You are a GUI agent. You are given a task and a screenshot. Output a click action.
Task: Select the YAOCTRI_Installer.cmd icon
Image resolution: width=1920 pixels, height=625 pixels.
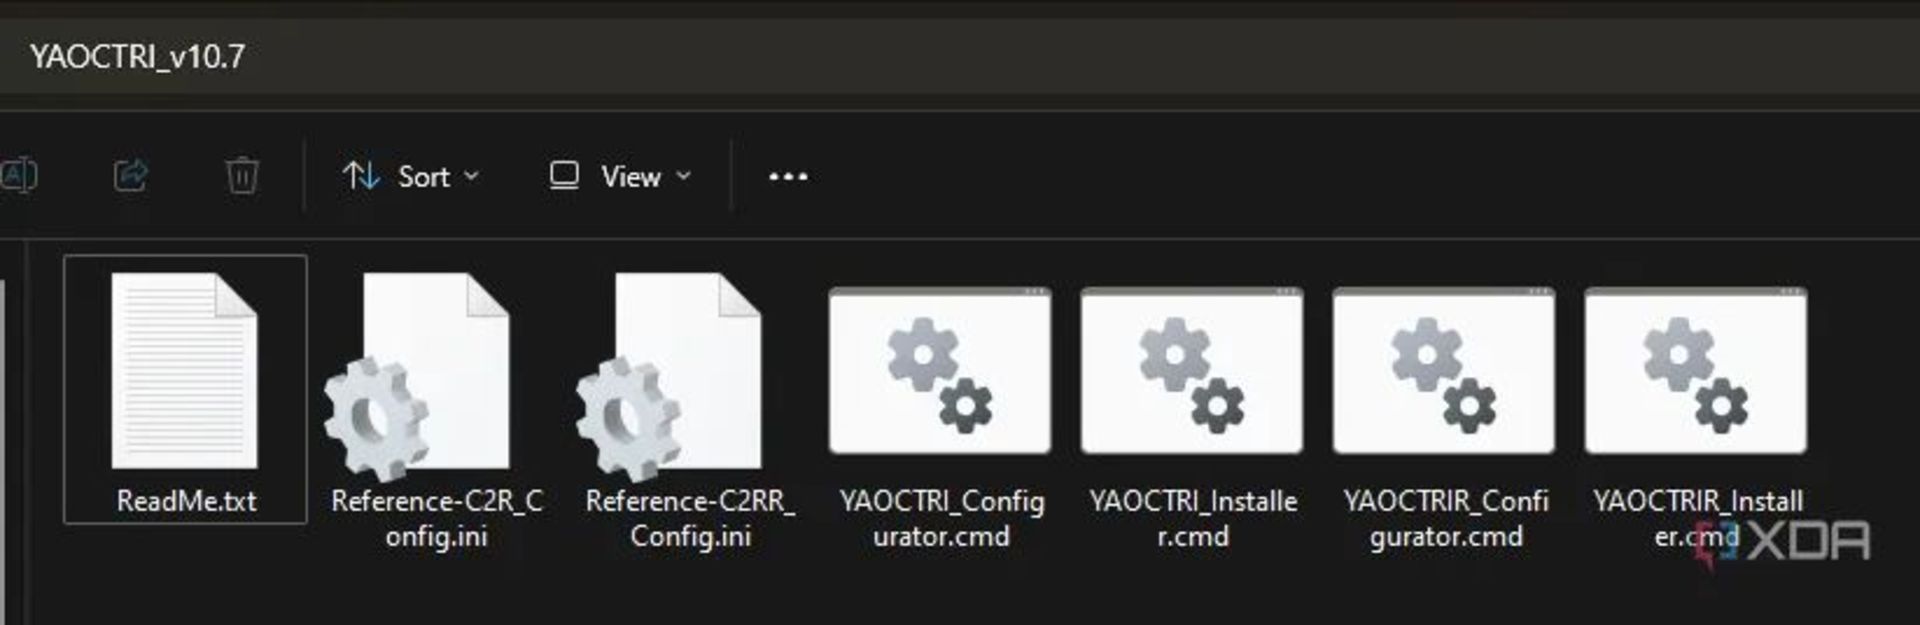(x=1192, y=371)
